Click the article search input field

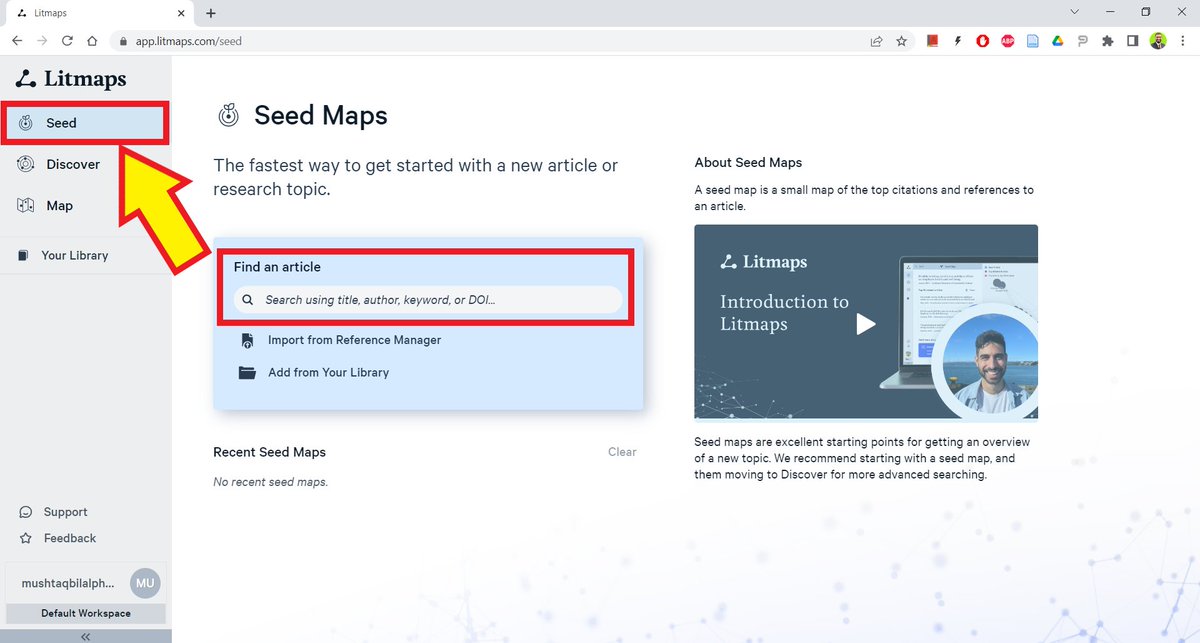(428, 299)
